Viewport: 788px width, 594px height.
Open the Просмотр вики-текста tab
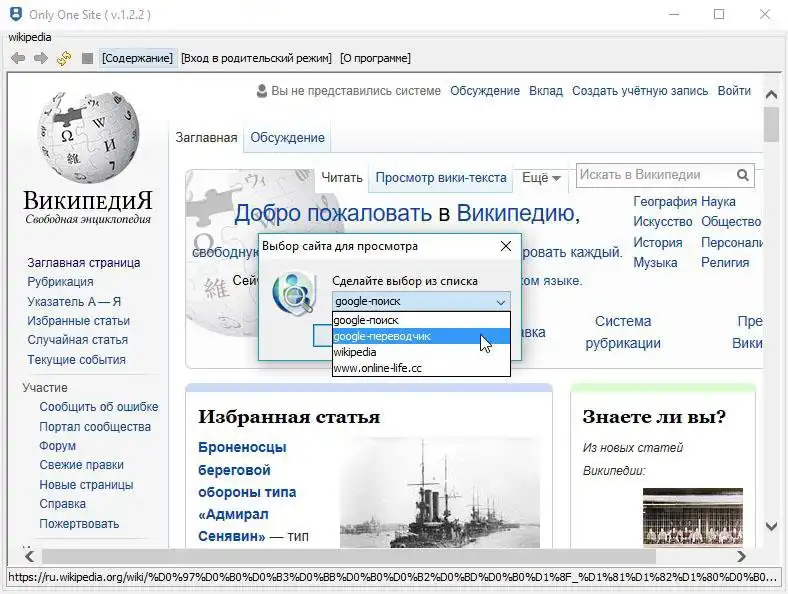tap(441, 178)
